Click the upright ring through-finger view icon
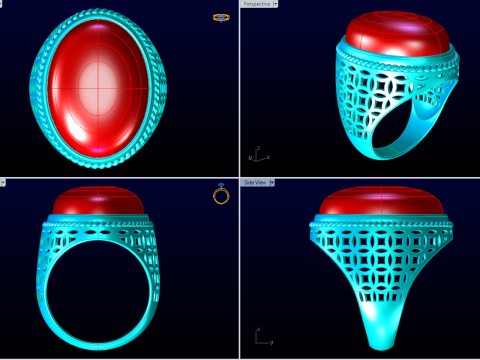 coord(221,194)
